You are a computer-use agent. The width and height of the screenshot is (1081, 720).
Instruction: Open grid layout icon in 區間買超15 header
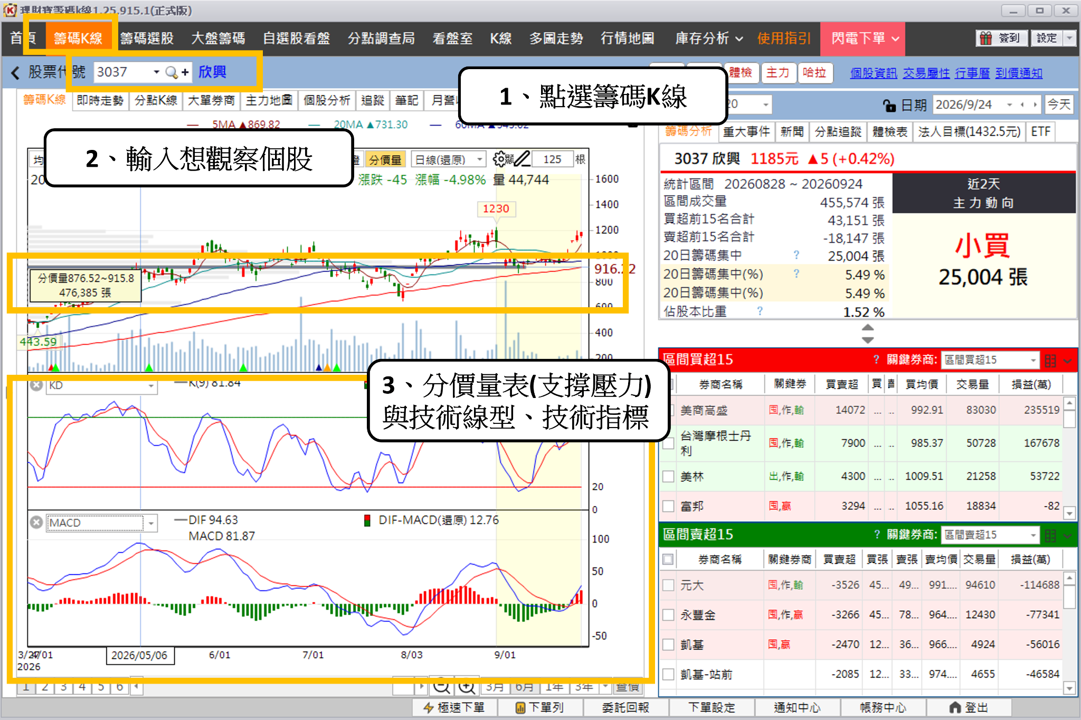coord(1050,360)
